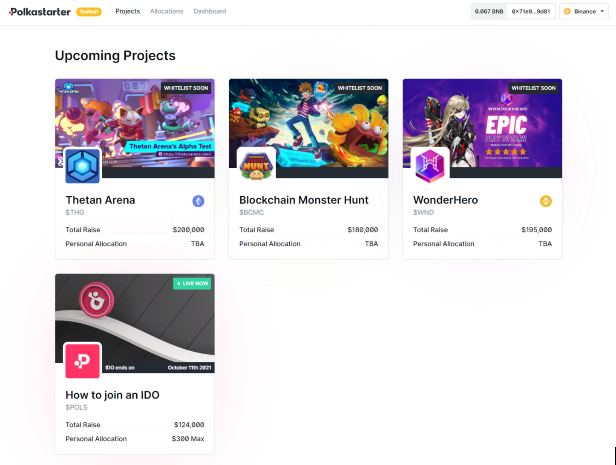Open the Thetan Arena project title
Screen dimensions: 616x465
pos(100,200)
